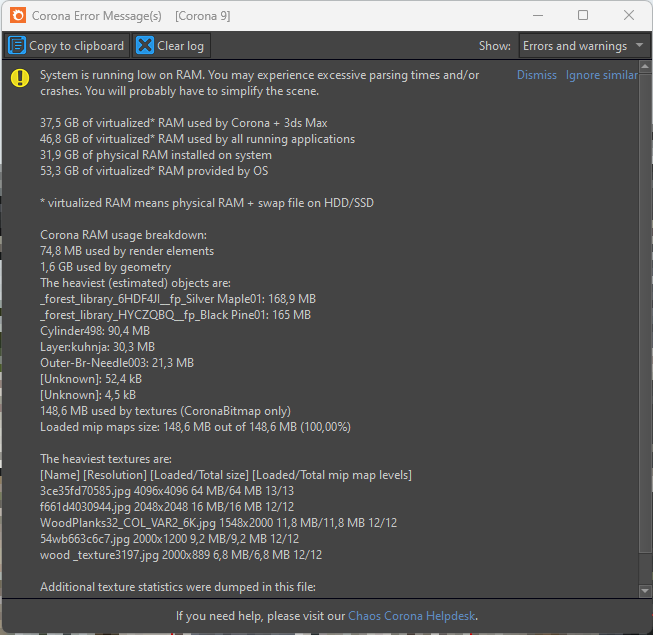Click the f661d4030944.jpg texture row
Screen dimensions: 653x635
[167, 507]
